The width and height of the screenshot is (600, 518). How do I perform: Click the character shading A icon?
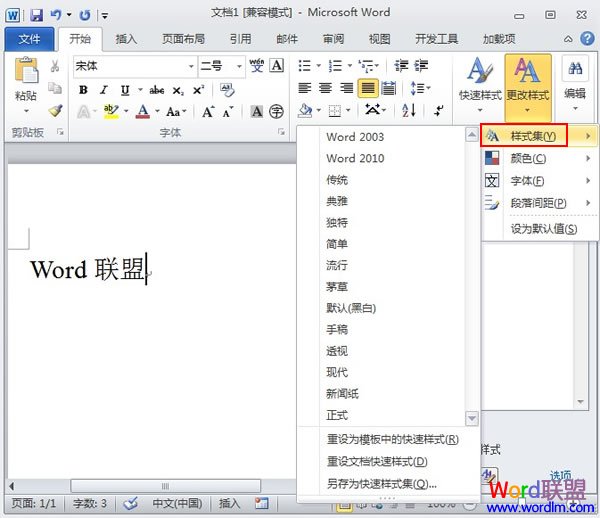pyautogui.click(x=256, y=112)
